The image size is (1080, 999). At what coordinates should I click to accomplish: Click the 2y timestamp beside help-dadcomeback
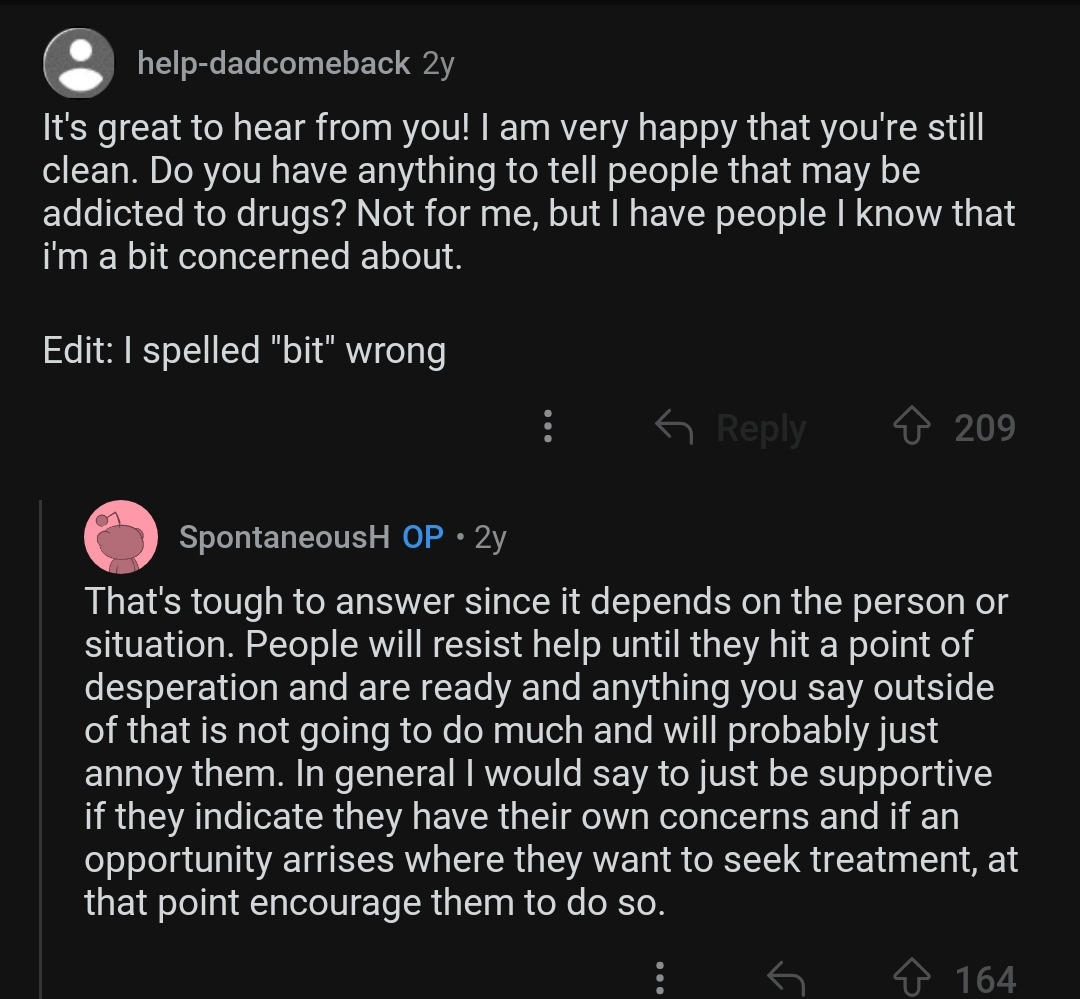pyautogui.click(x=438, y=63)
